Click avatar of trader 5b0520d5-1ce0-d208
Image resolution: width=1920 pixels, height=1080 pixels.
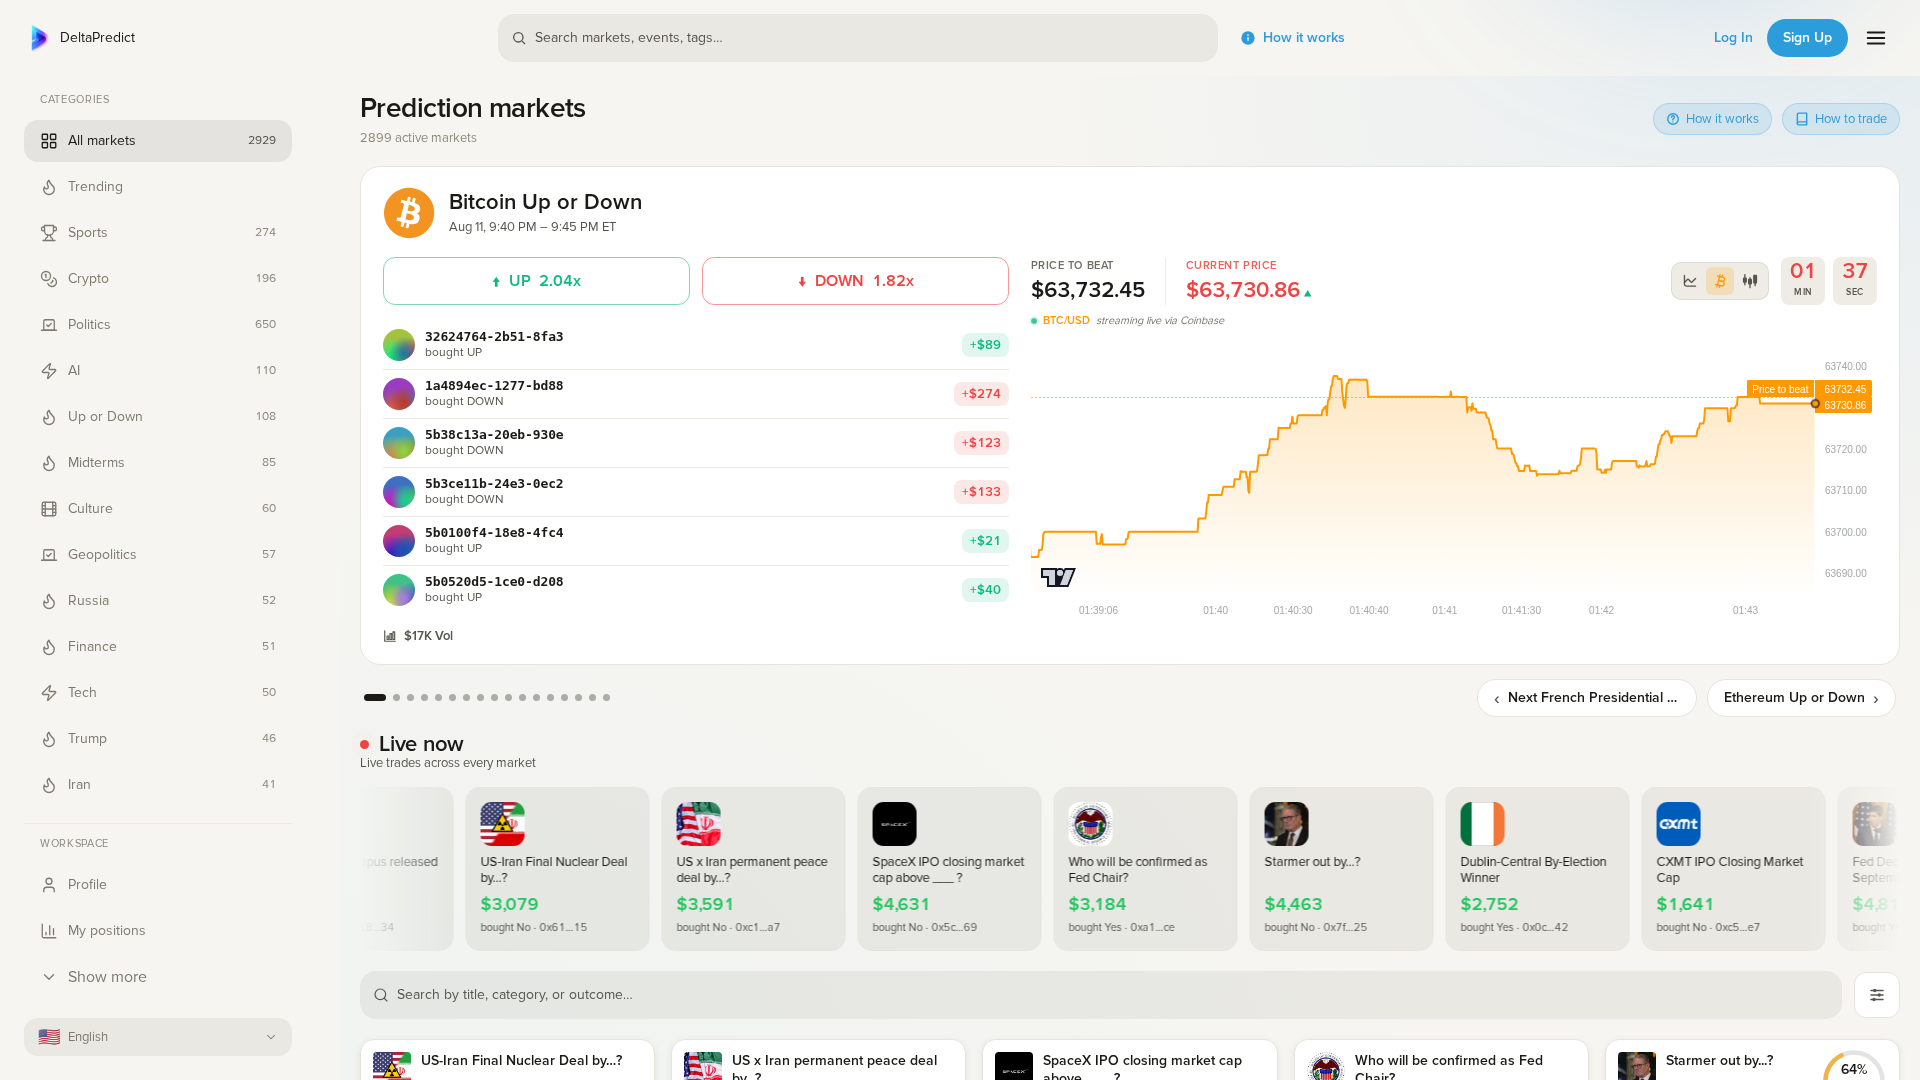pyautogui.click(x=399, y=590)
